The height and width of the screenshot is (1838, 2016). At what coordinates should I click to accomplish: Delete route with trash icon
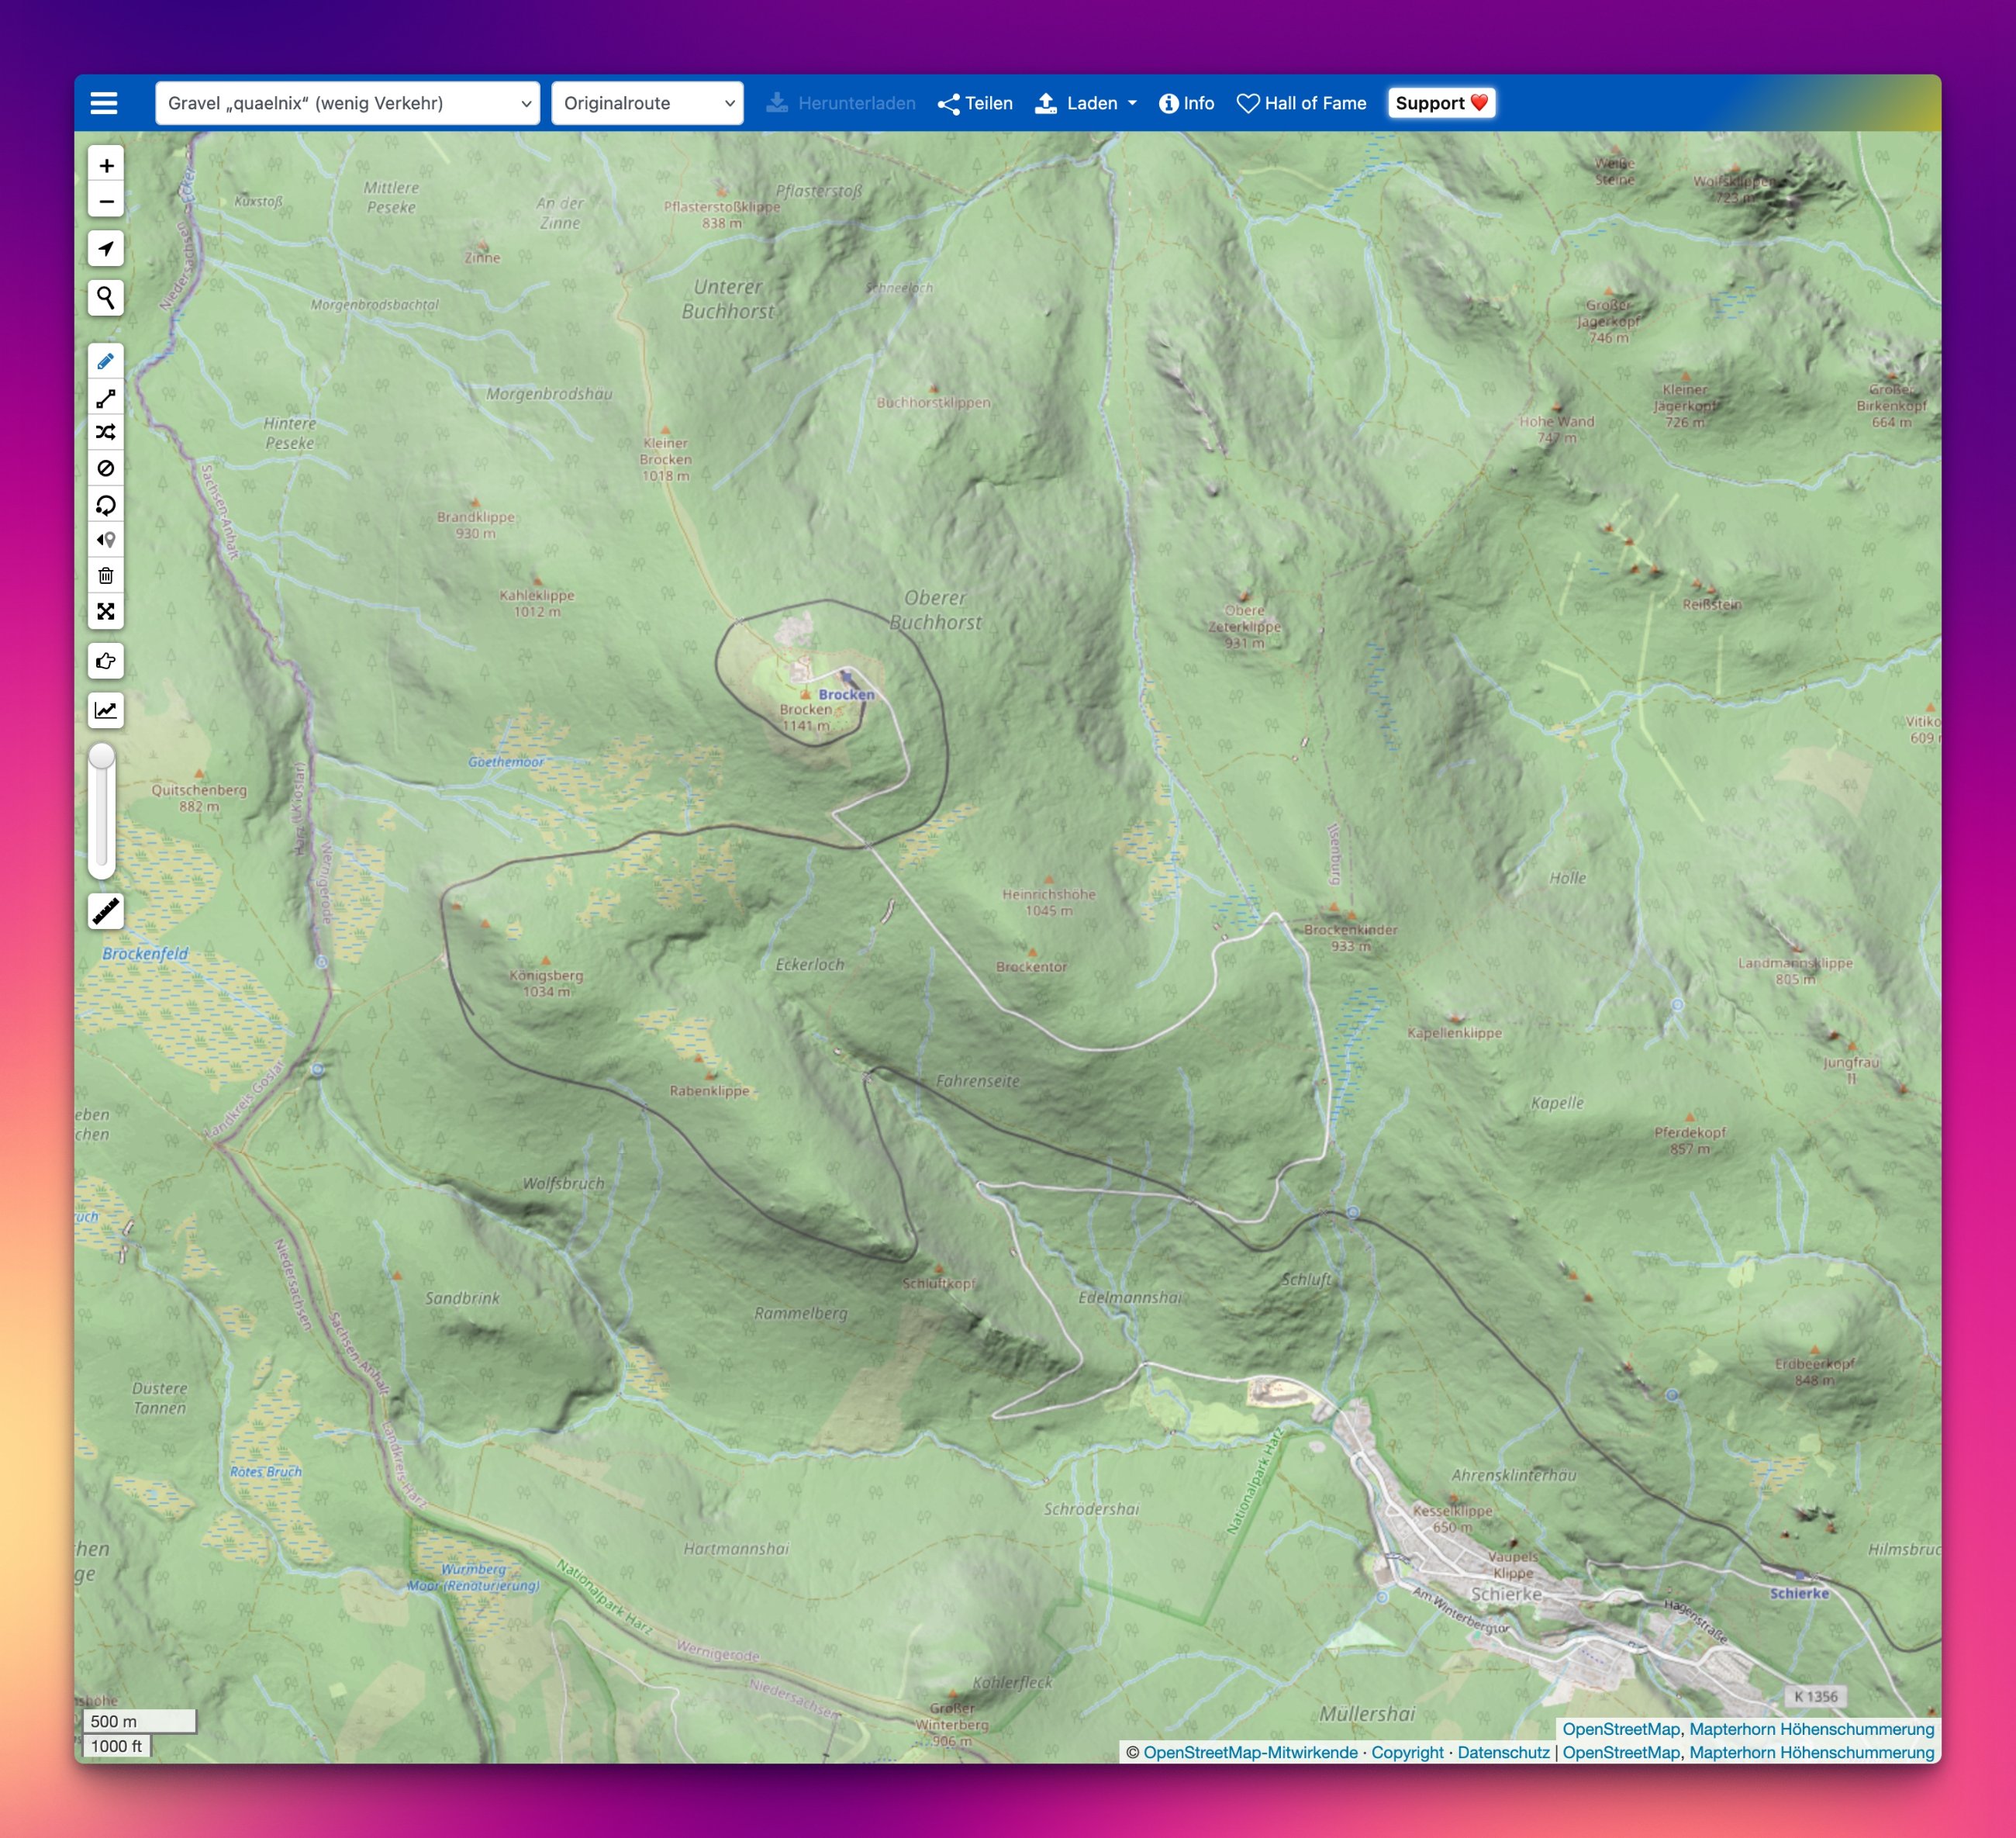[106, 575]
